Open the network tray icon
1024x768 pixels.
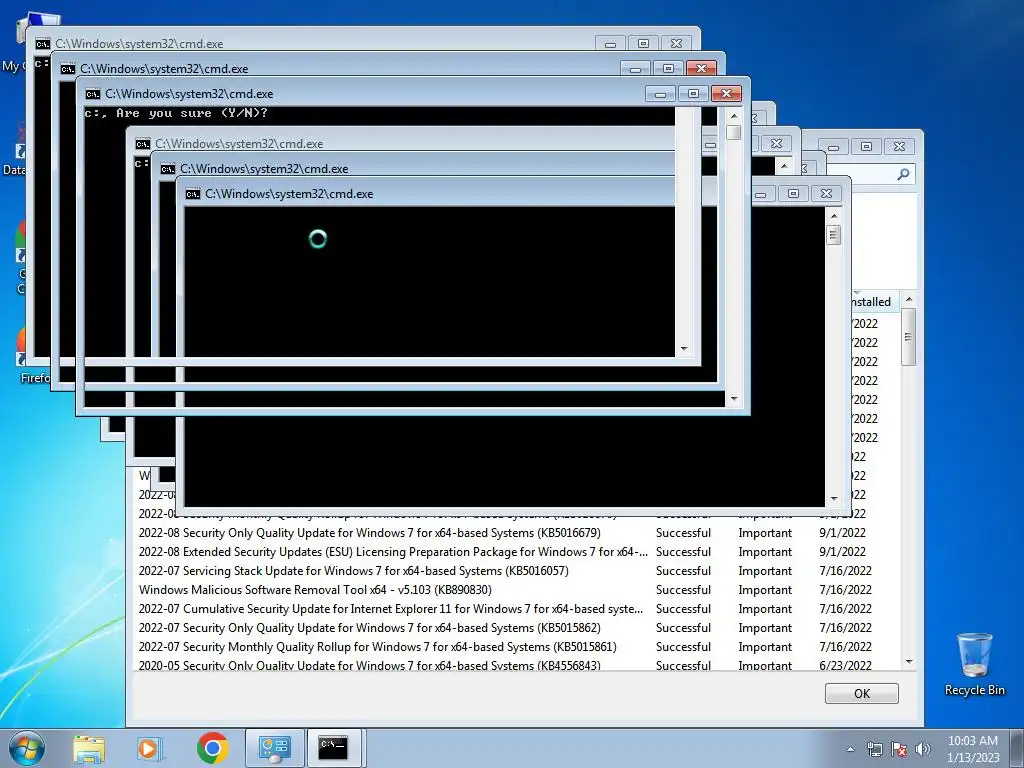point(874,749)
